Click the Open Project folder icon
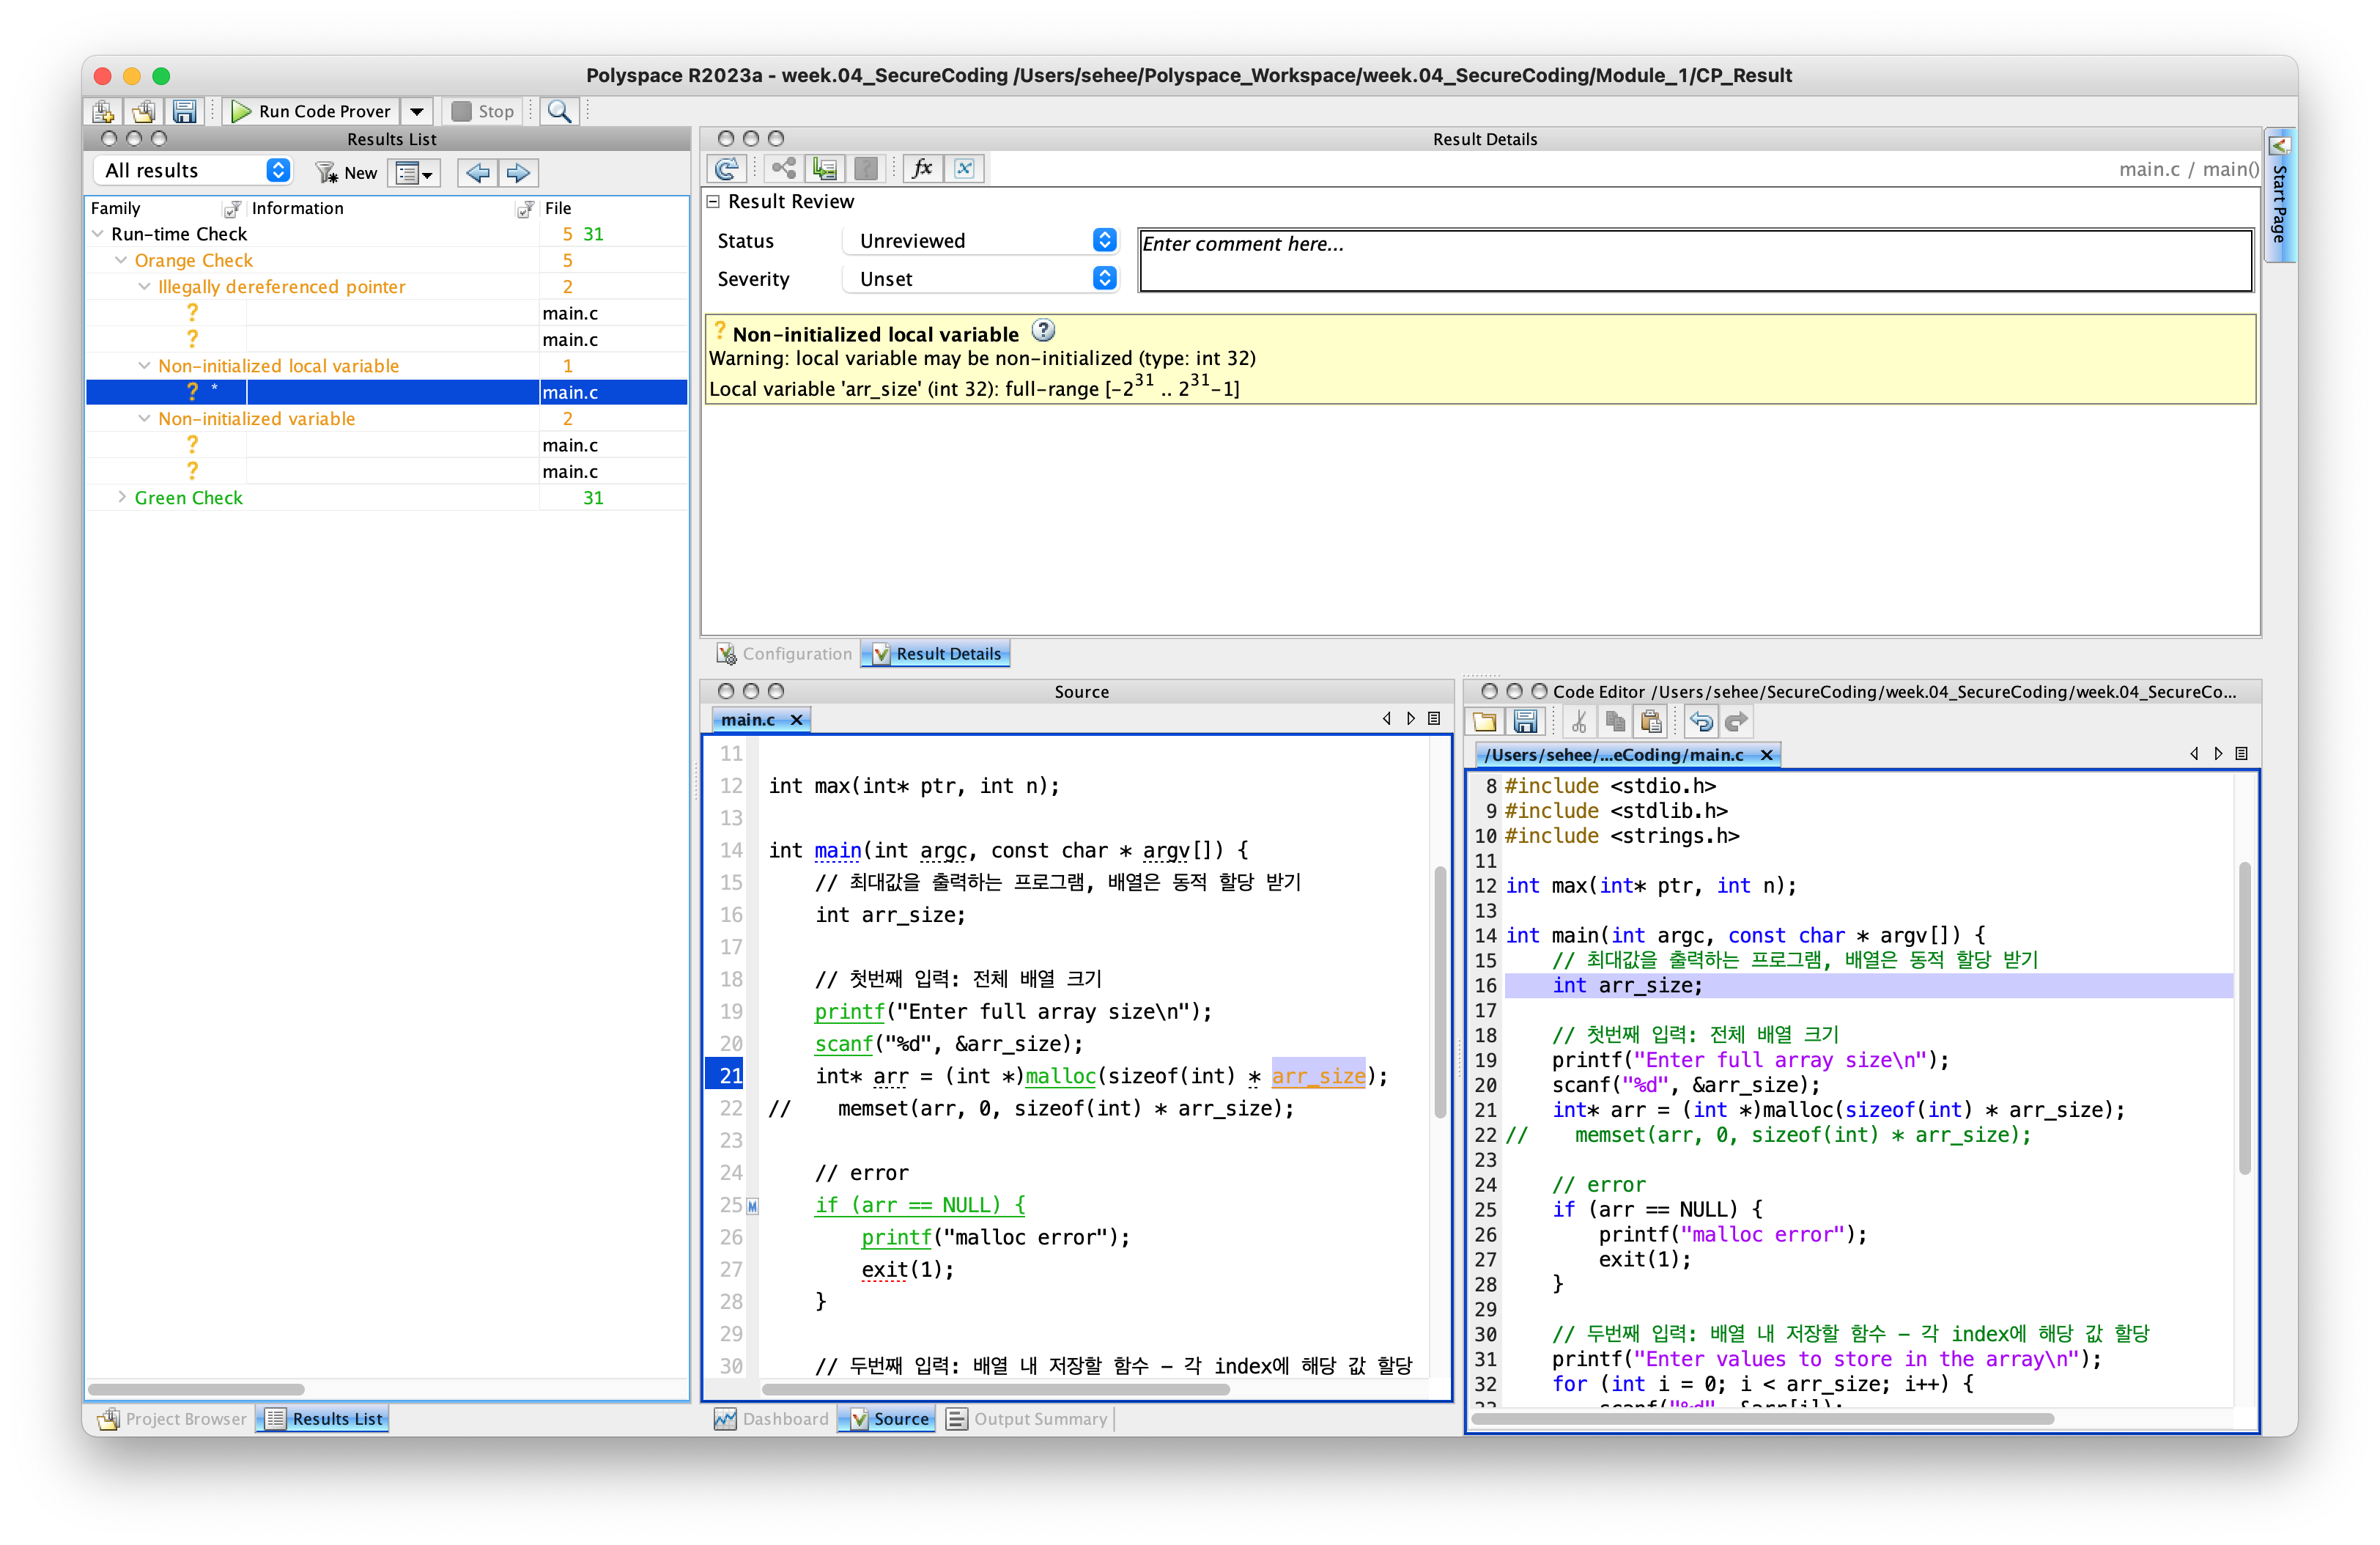Viewport: 2380px width, 1545px height. click(x=143, y=111)
